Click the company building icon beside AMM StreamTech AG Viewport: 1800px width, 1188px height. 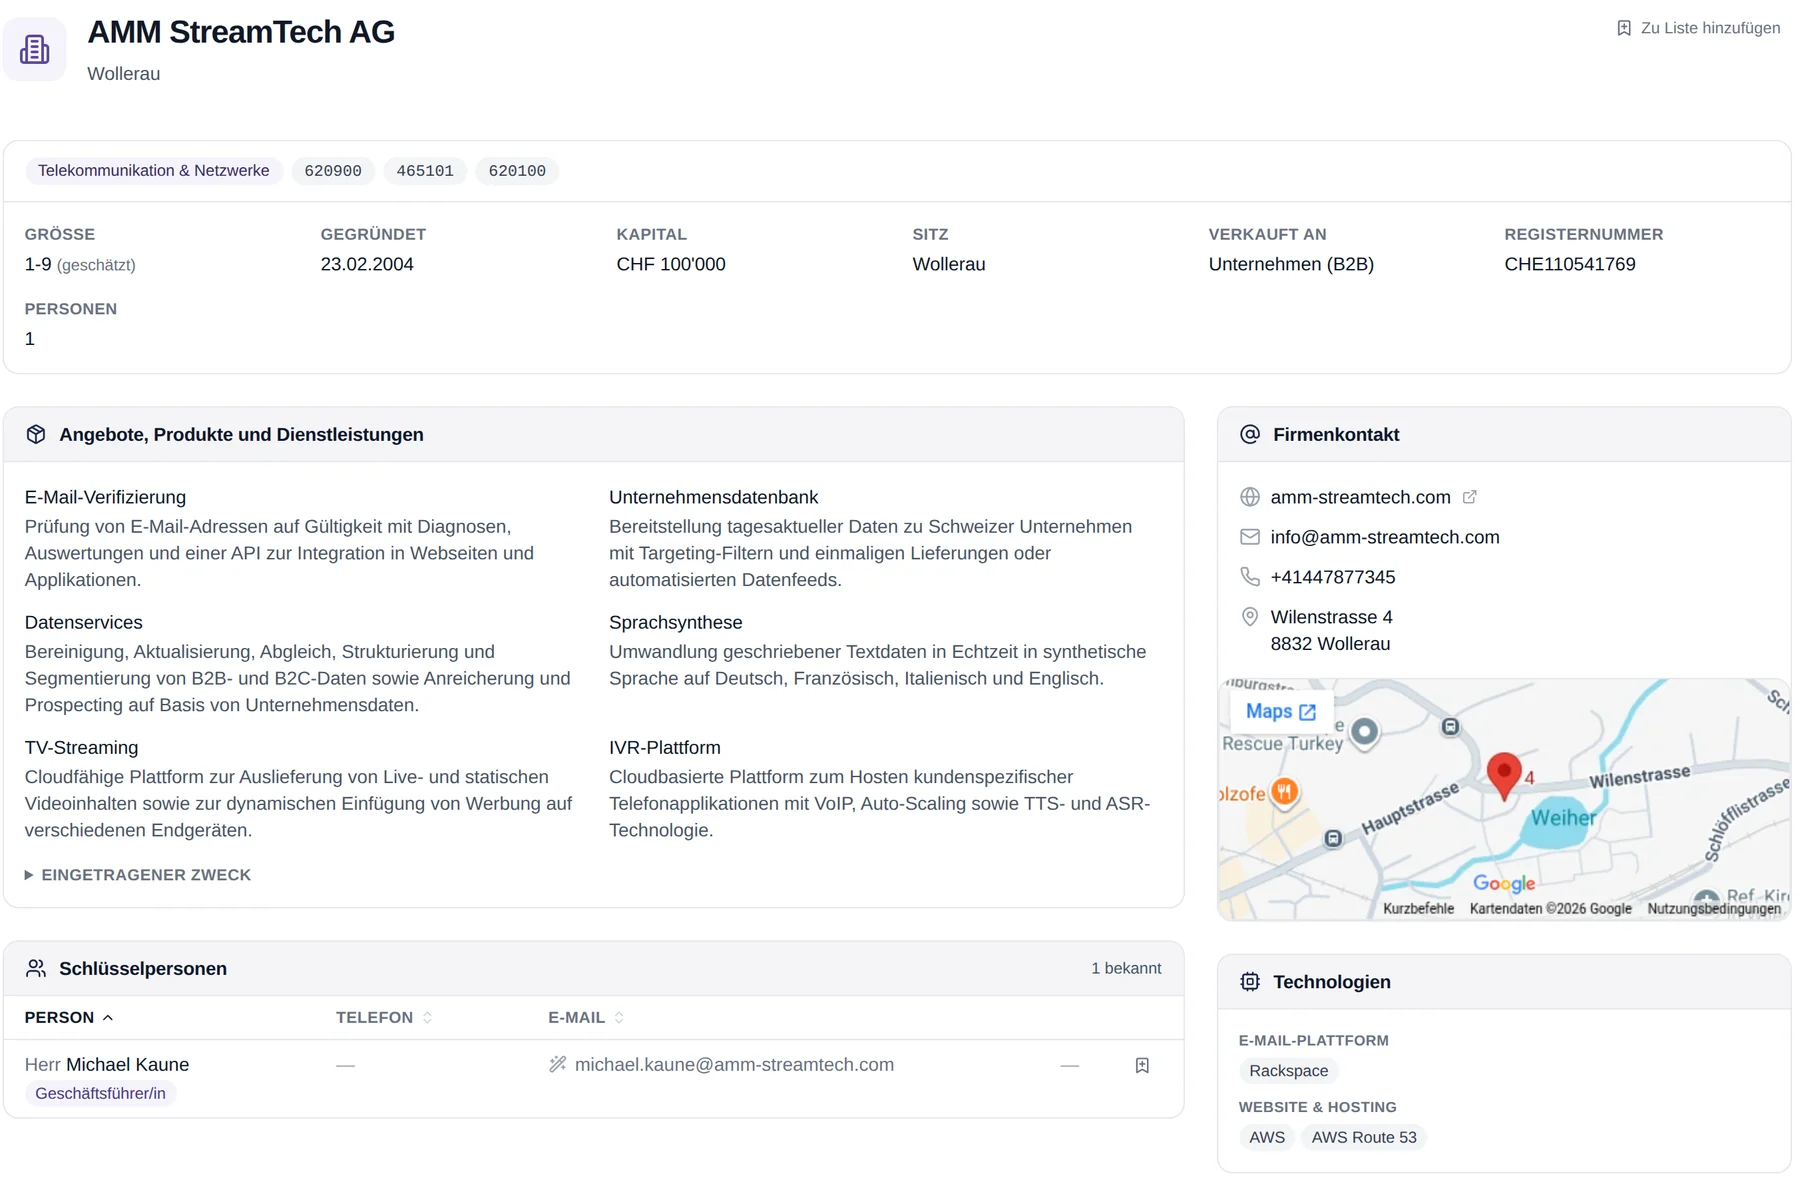pos(35,49)
